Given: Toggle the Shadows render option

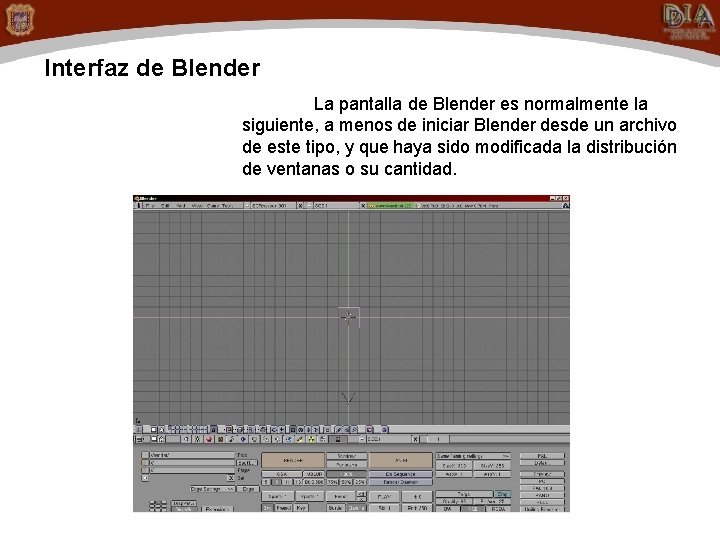Looking at the screenshot, I should (x=347, y=456).
